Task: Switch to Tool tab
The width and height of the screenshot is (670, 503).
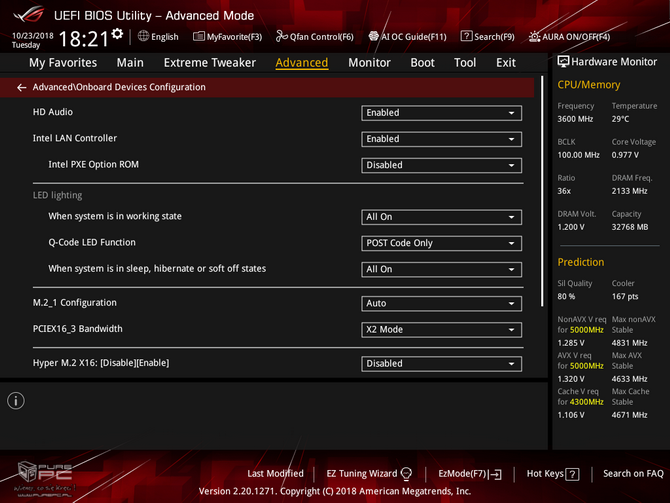Action: (465, 63)
